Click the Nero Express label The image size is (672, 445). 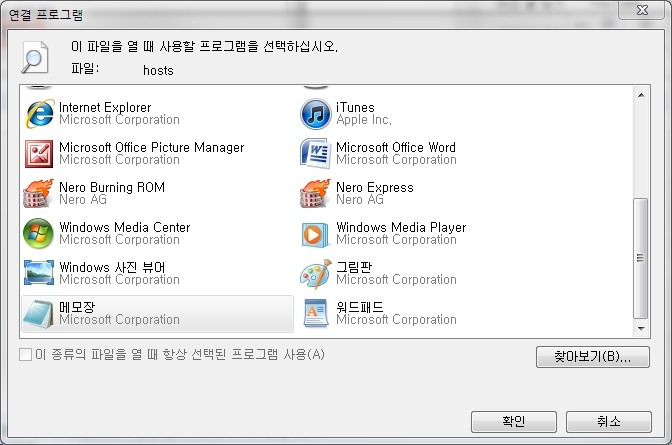point(375,187)
